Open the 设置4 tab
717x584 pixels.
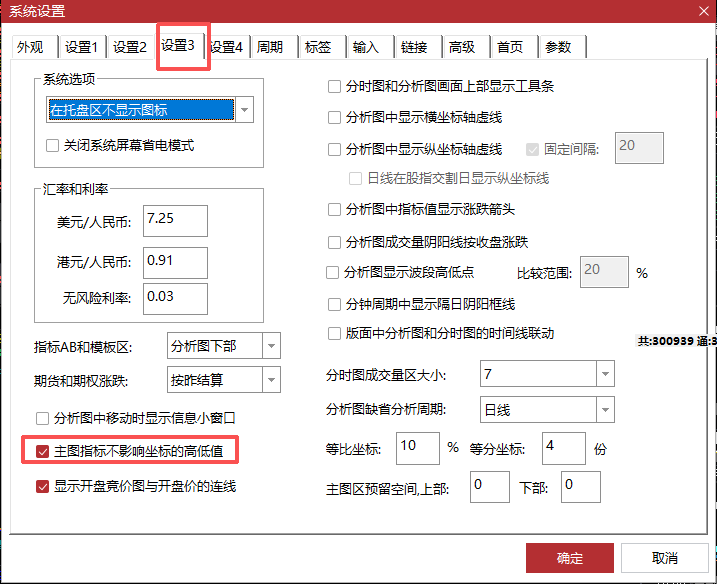(227, 47)
